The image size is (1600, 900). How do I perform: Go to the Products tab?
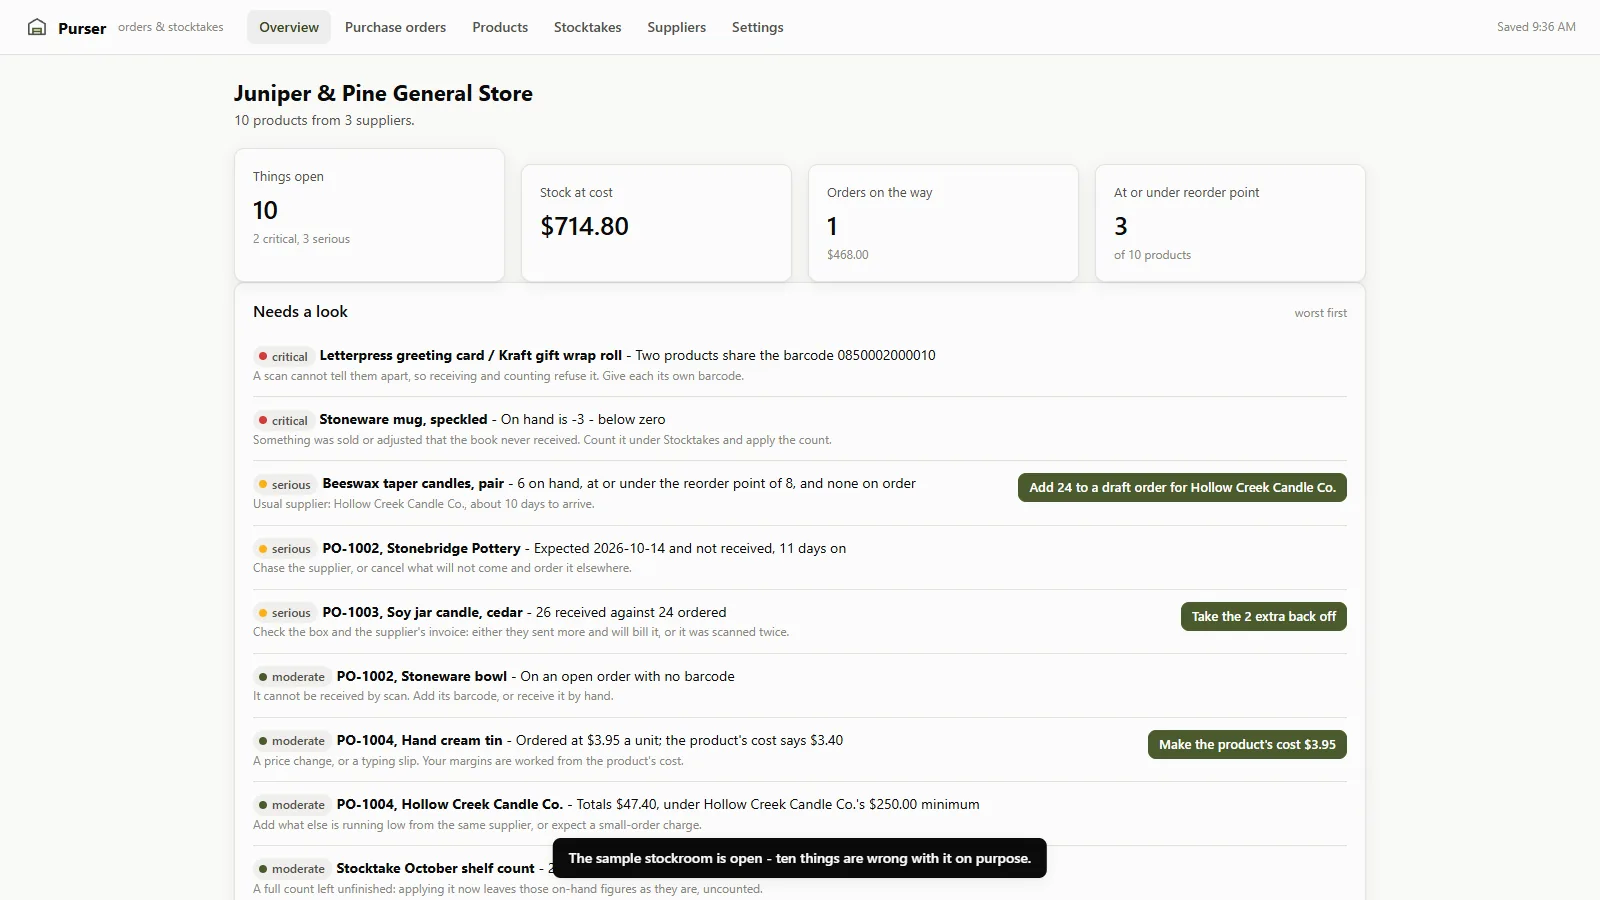click(500, 27)
